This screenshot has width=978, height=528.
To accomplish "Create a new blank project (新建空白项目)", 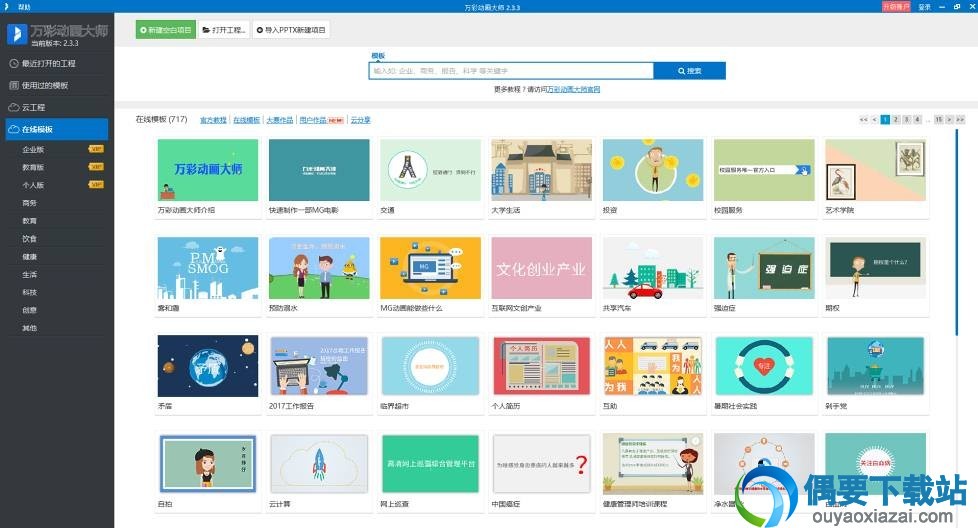I will 165,29.
